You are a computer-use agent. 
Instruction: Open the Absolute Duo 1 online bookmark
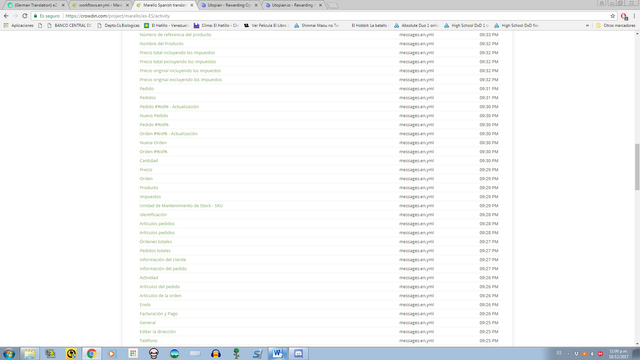pyautogui.click(x=416, y=25)
